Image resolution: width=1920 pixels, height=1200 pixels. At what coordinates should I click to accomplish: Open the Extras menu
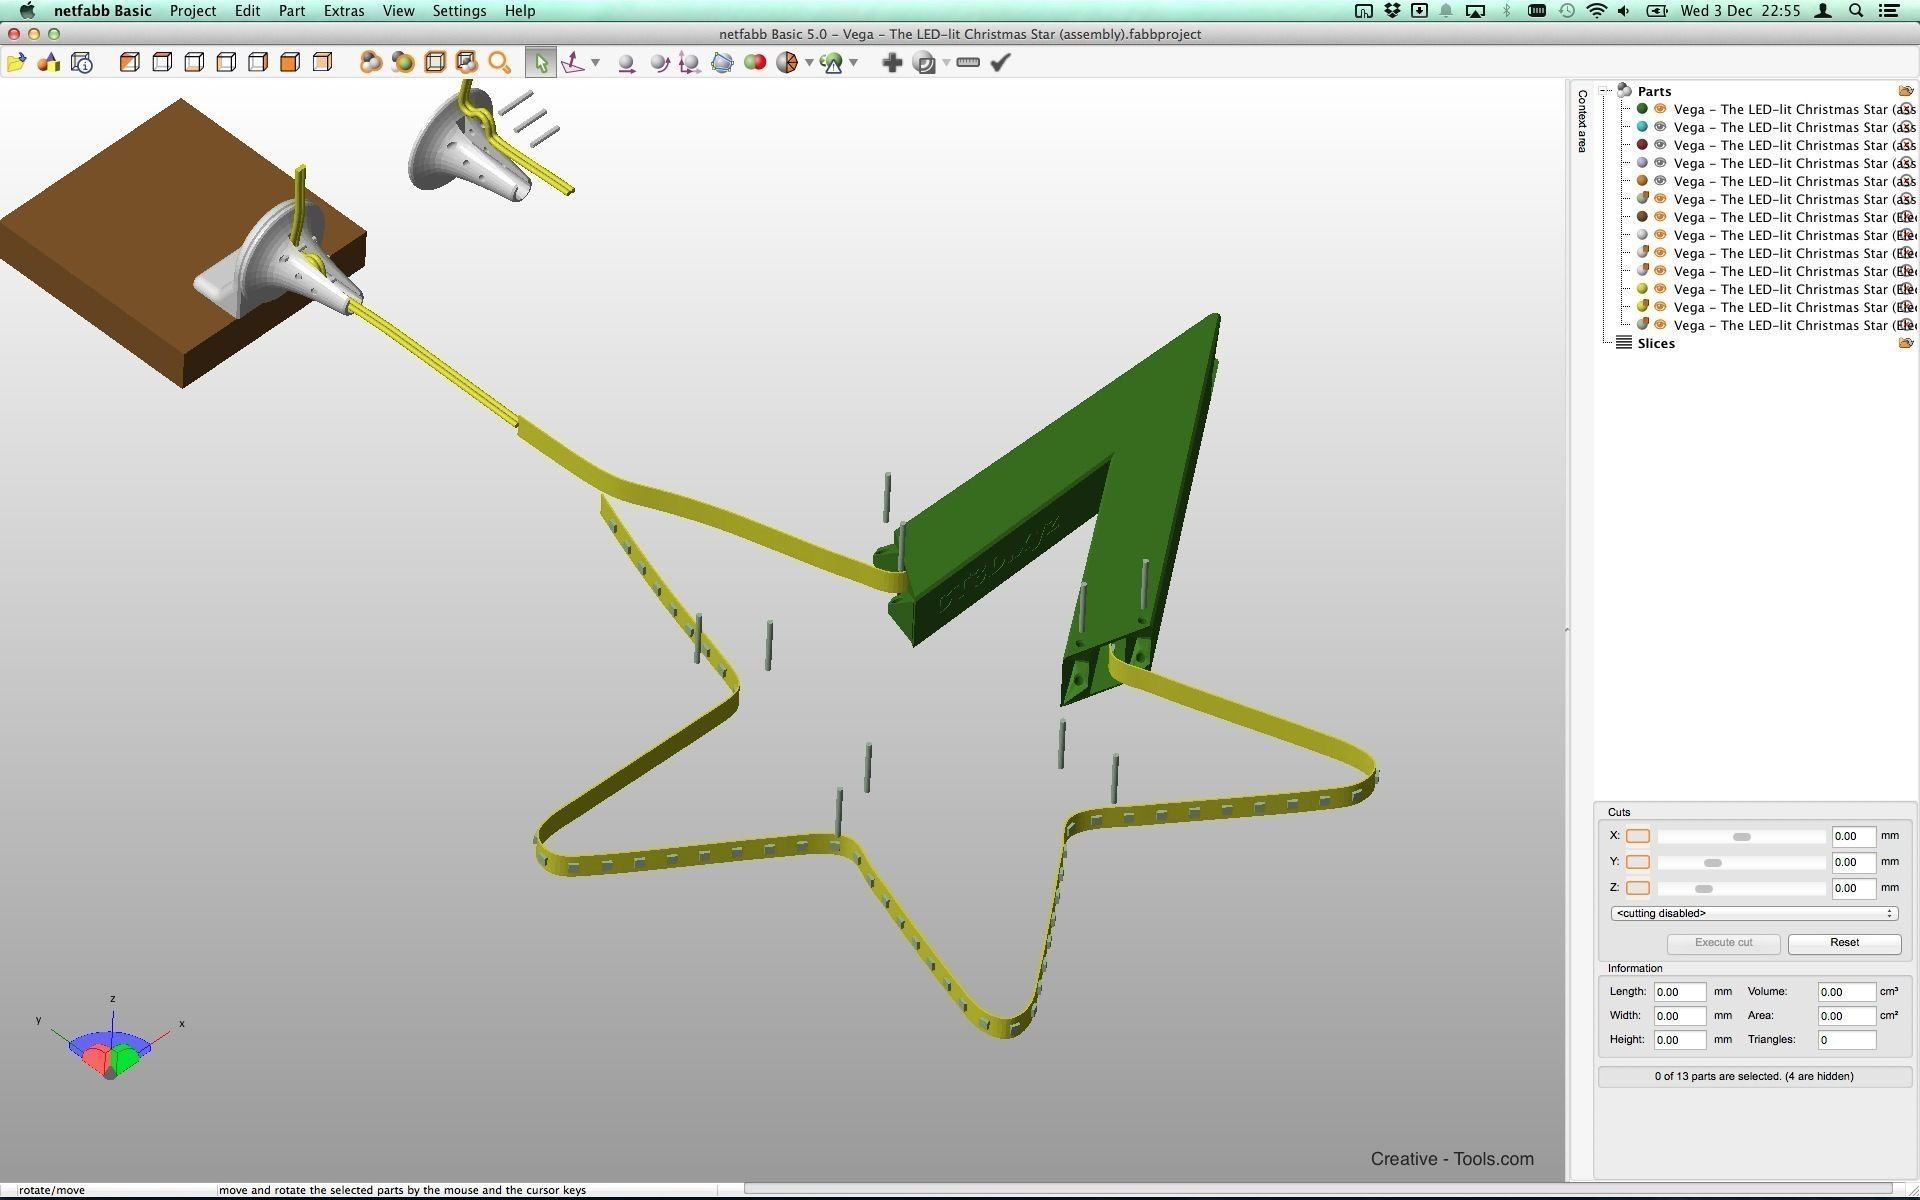(343, 11)
